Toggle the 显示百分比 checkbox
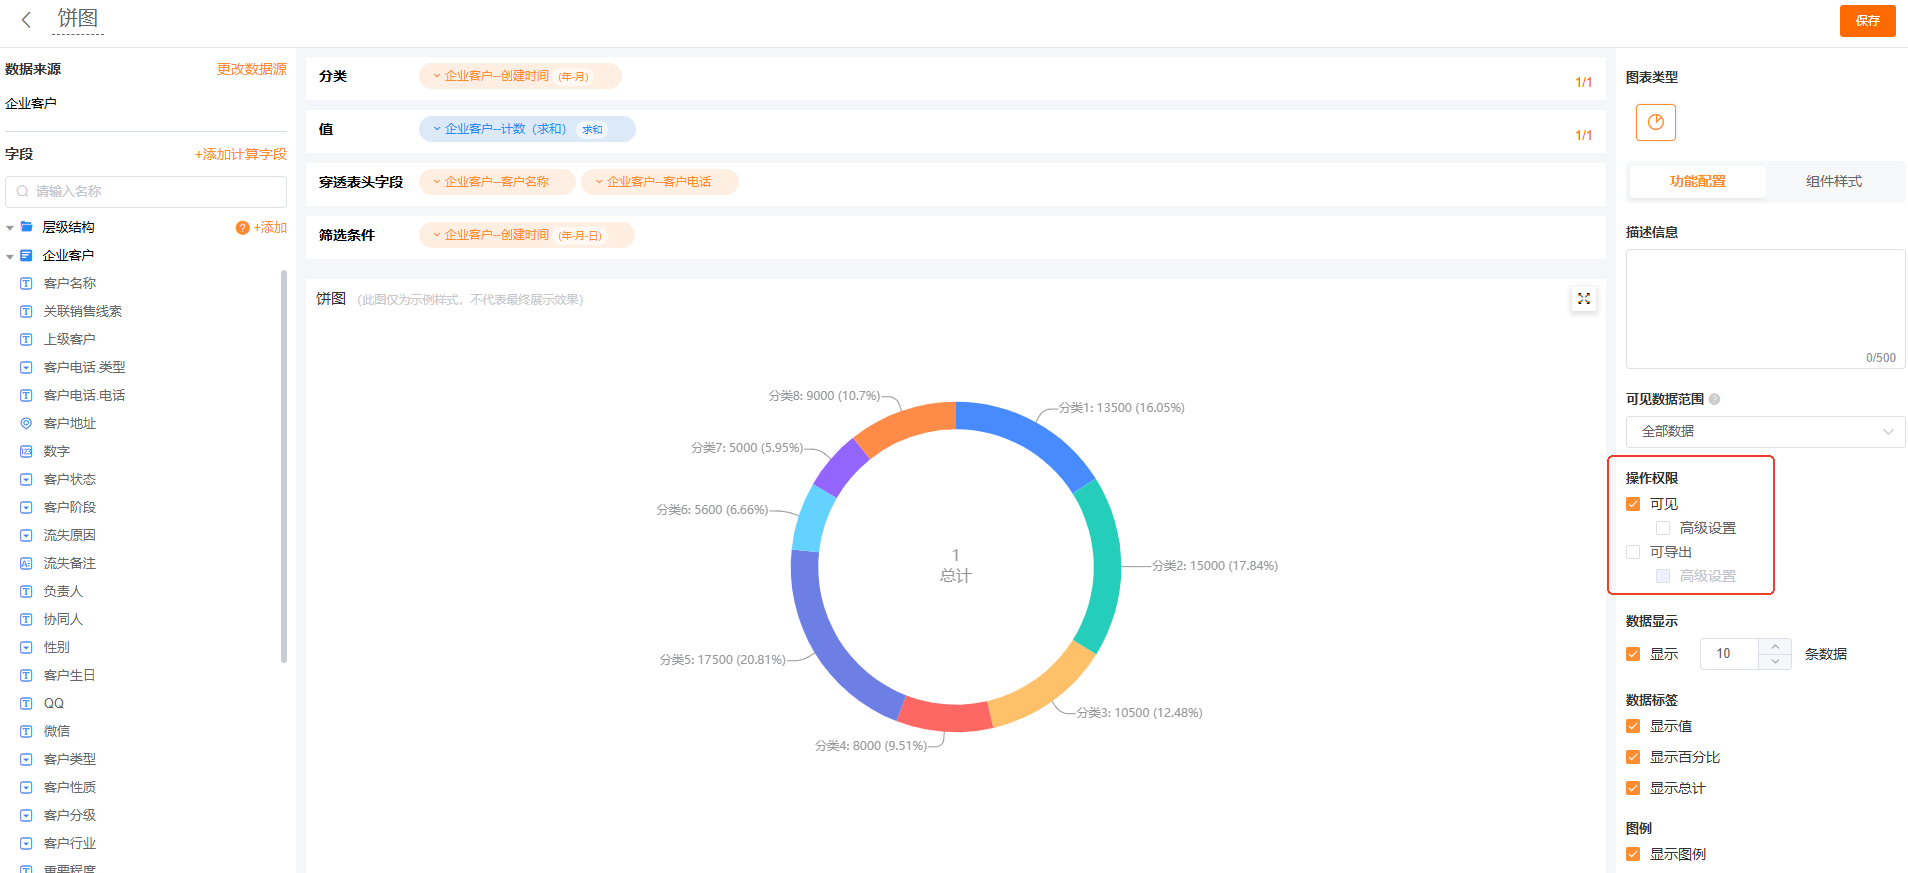 [1633, 757]
